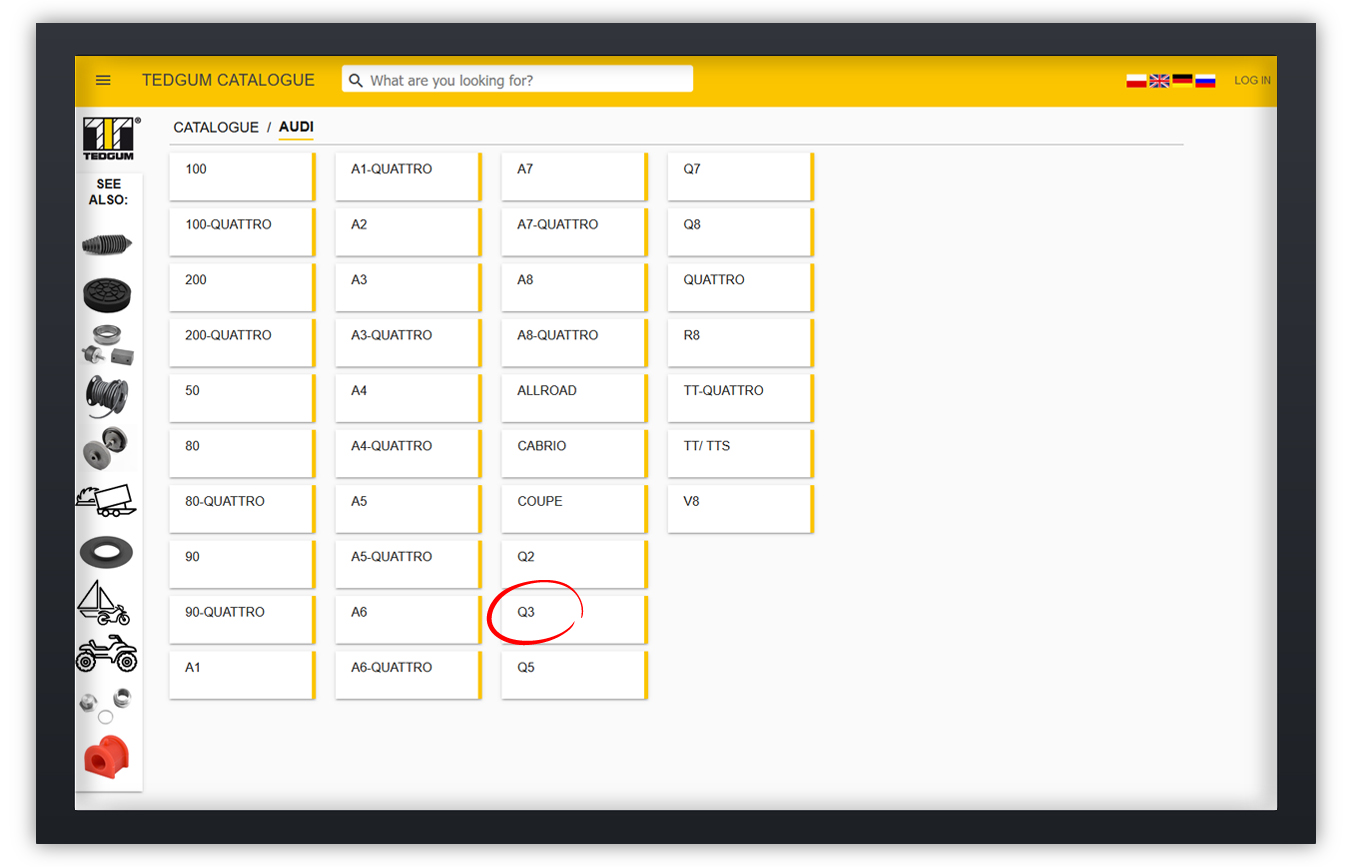Open the rubber bellows boot category
The width and height of the screenshot is (1352, 867).
click(107, 244)
